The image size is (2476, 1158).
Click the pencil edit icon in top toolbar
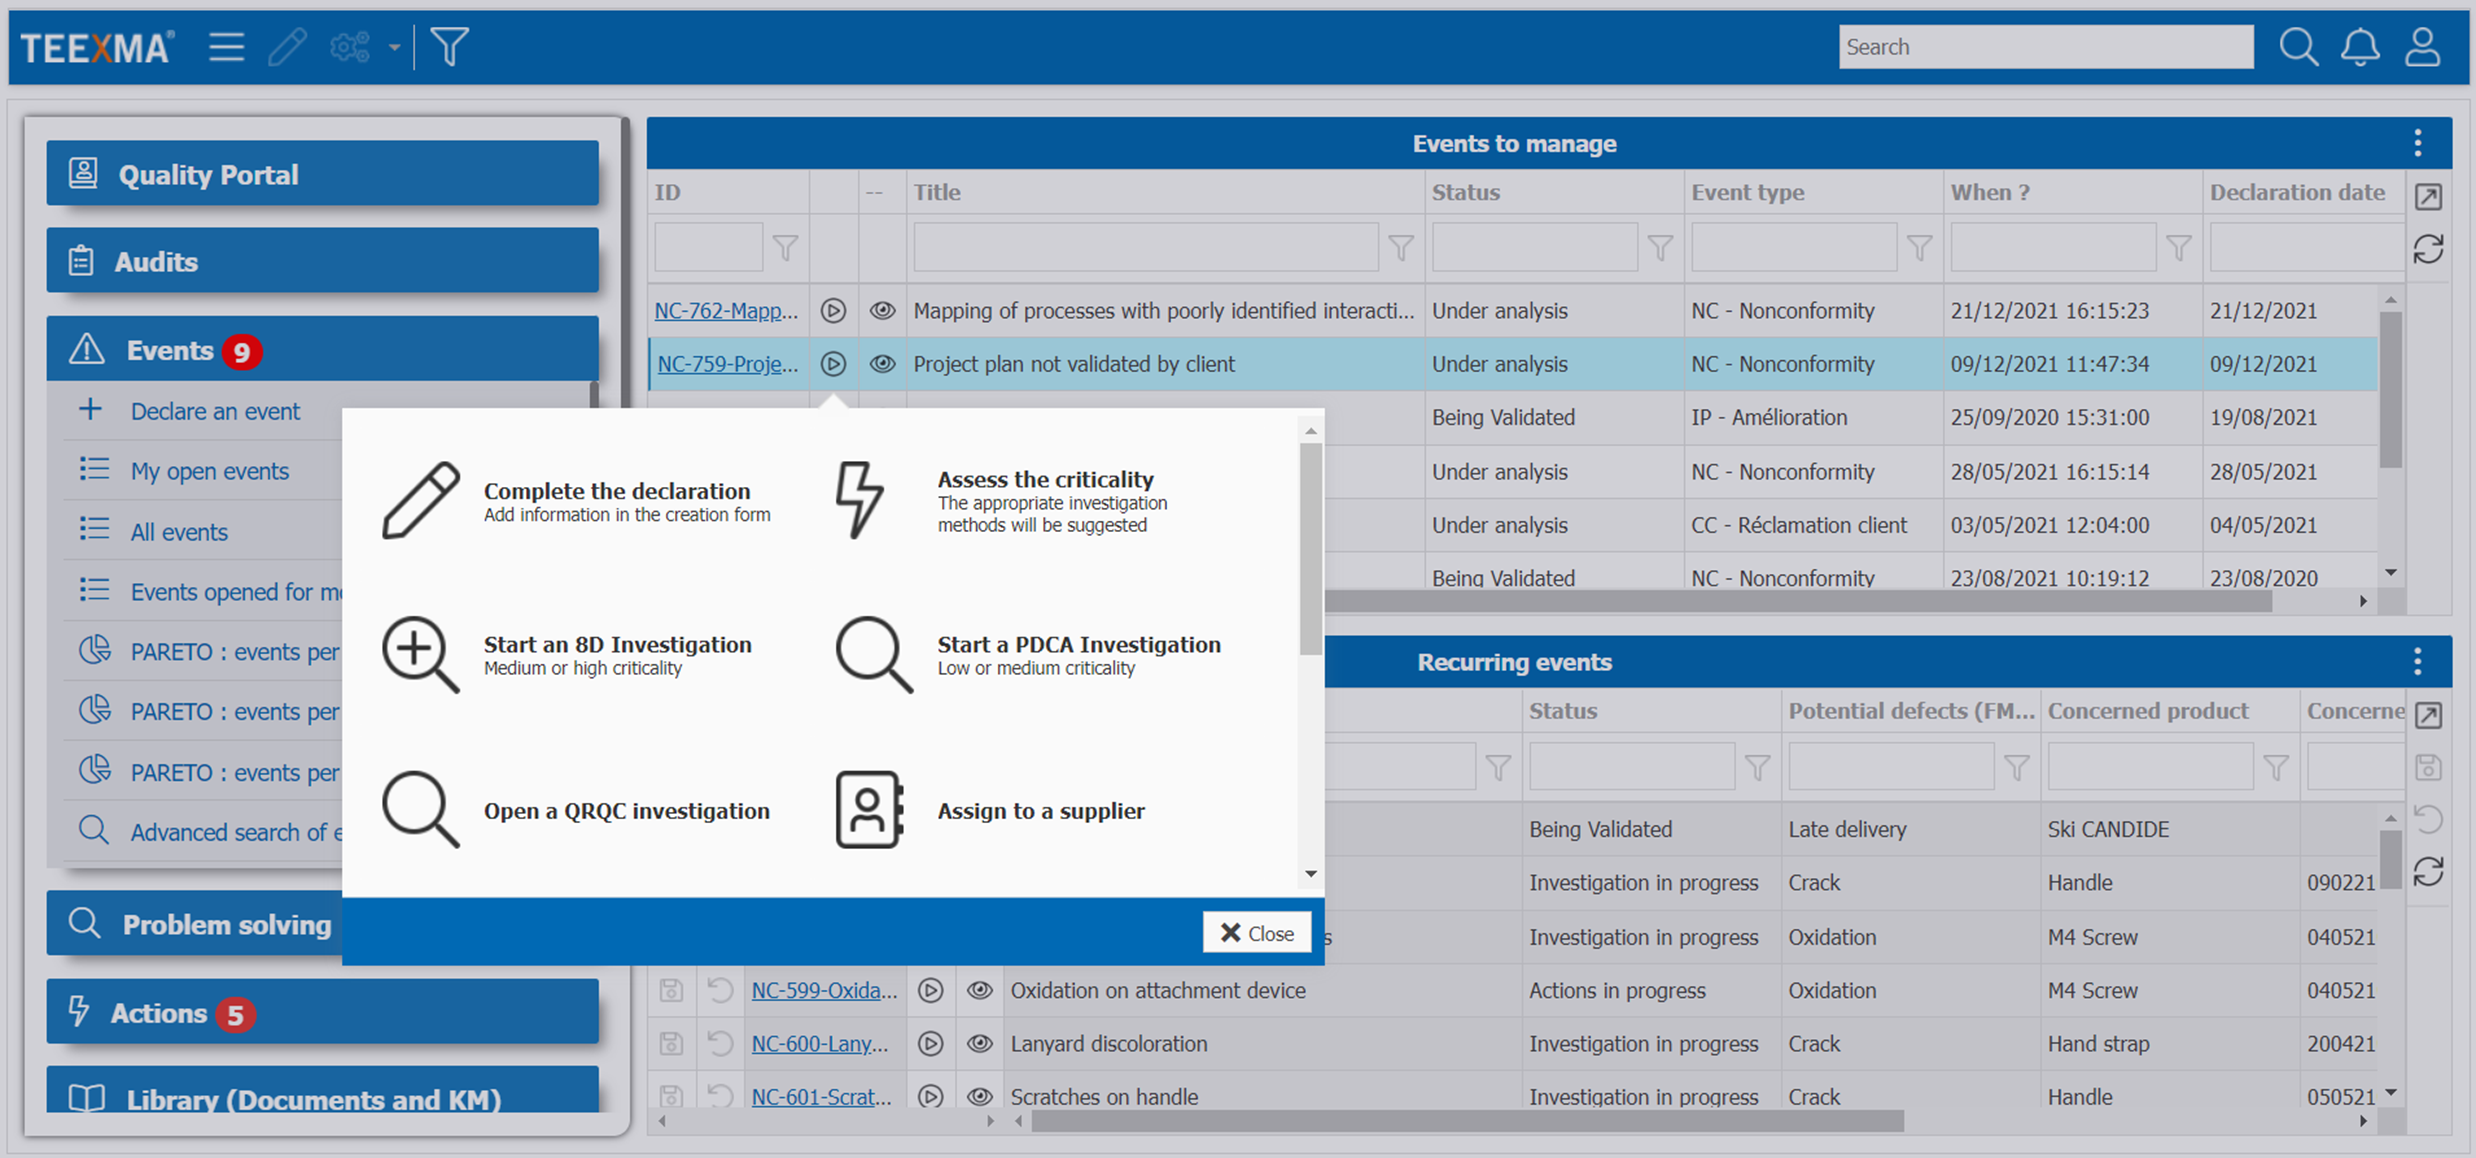tap(288, 46)
